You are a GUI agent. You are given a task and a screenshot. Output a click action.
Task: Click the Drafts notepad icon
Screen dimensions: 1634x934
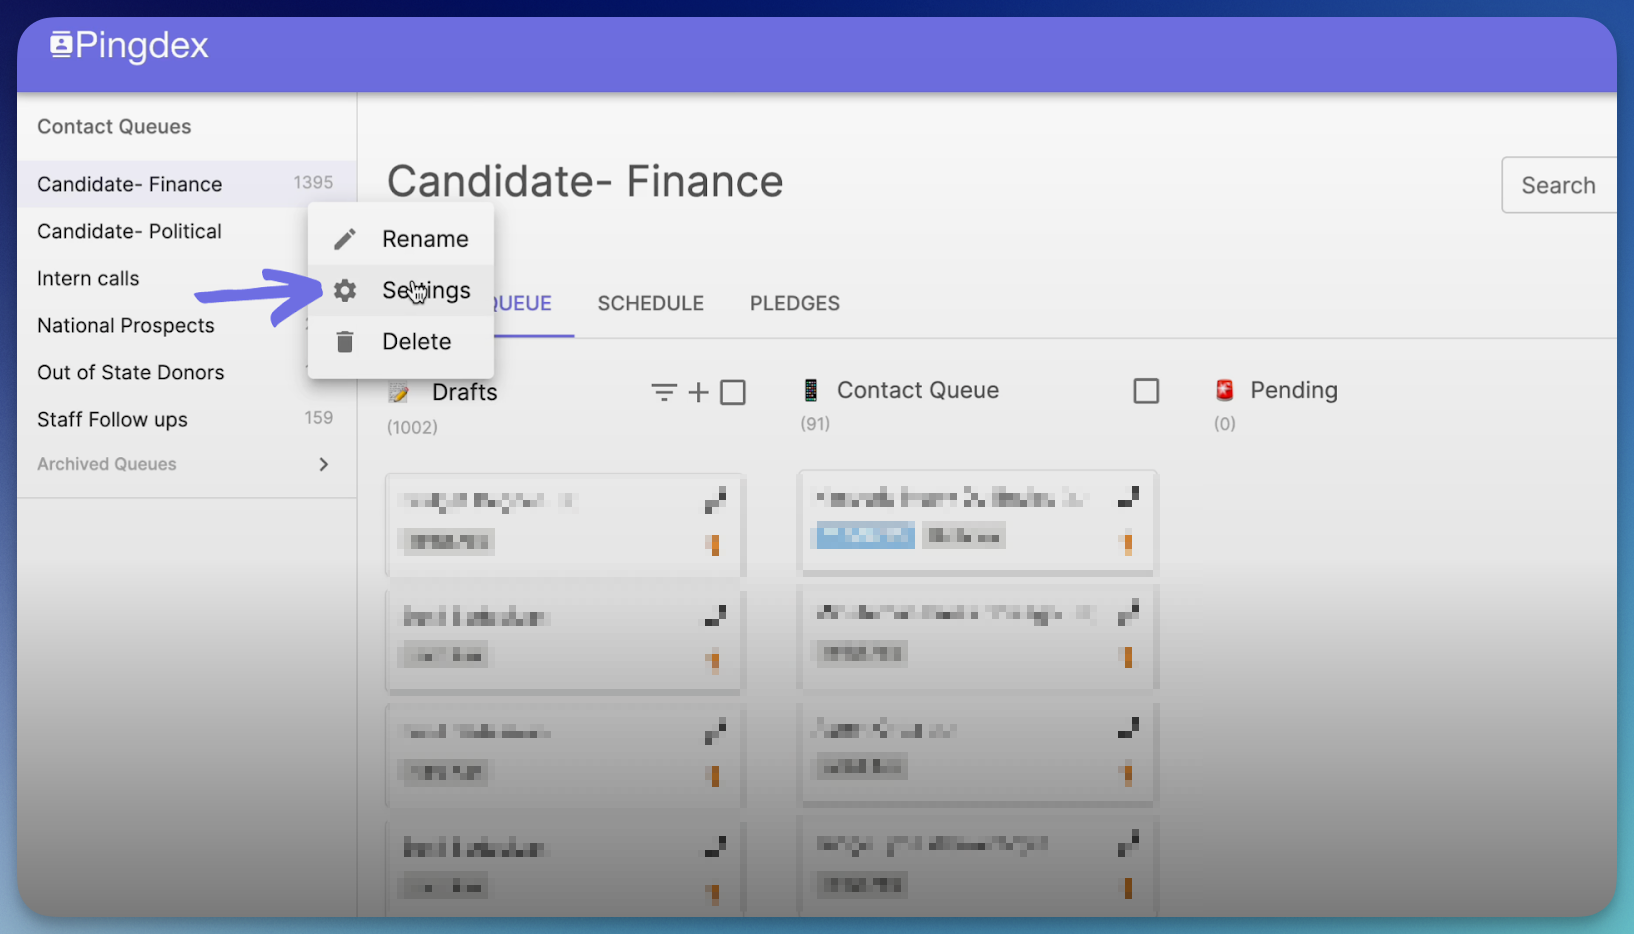coord(399,392)
